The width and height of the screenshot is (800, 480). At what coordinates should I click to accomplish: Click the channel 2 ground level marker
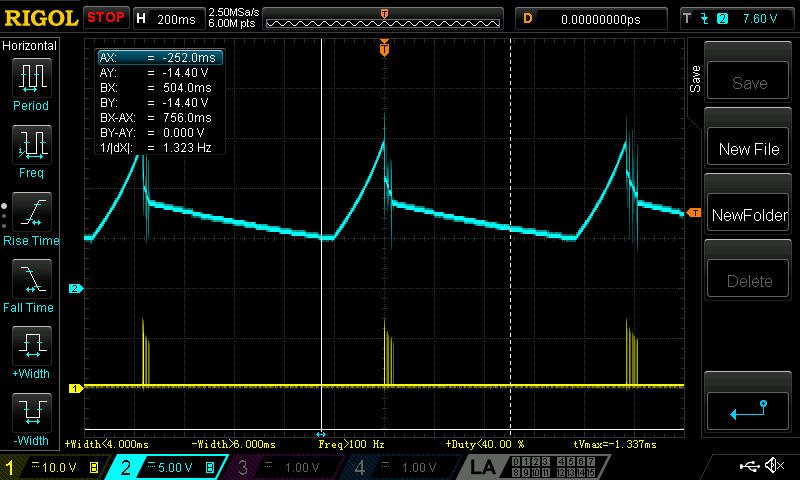pos(76,288)
